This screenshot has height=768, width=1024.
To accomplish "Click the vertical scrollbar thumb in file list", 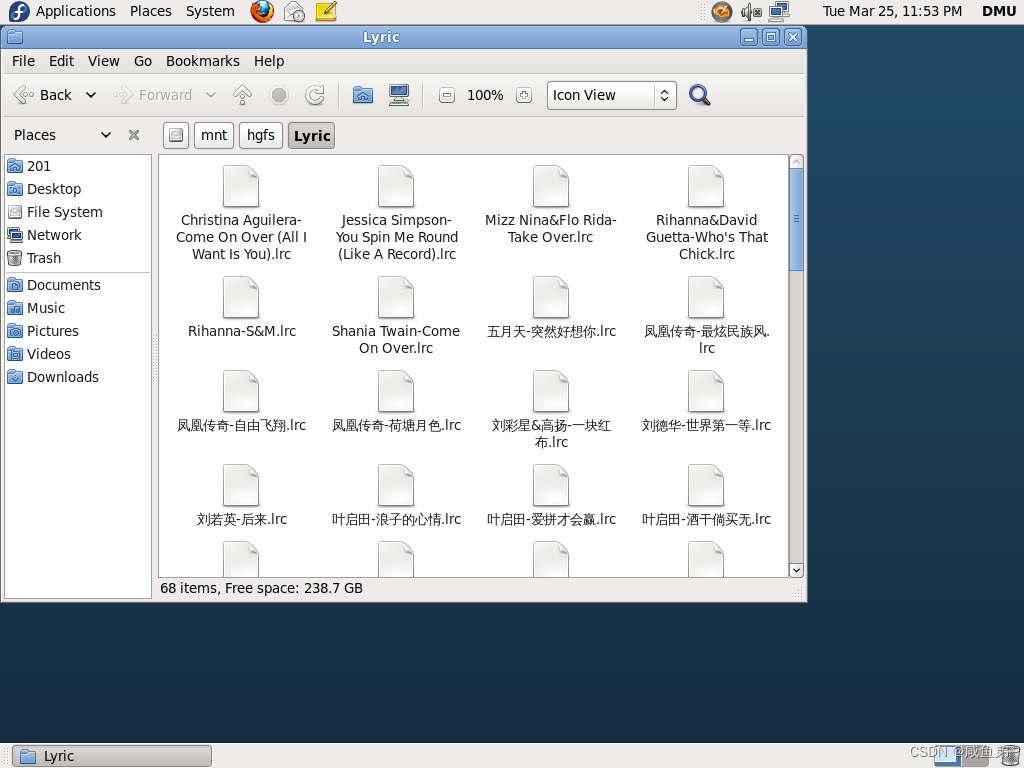I will [796, 219].
